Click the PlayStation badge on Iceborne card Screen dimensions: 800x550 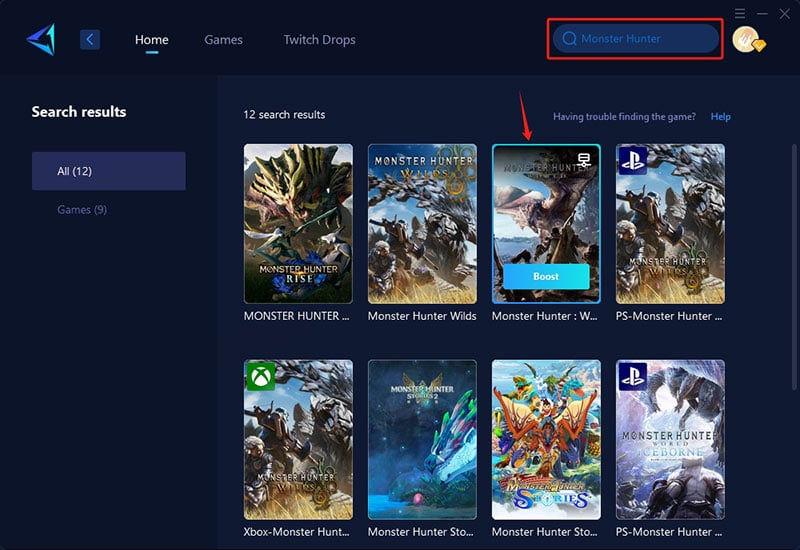tap(633, 377)
